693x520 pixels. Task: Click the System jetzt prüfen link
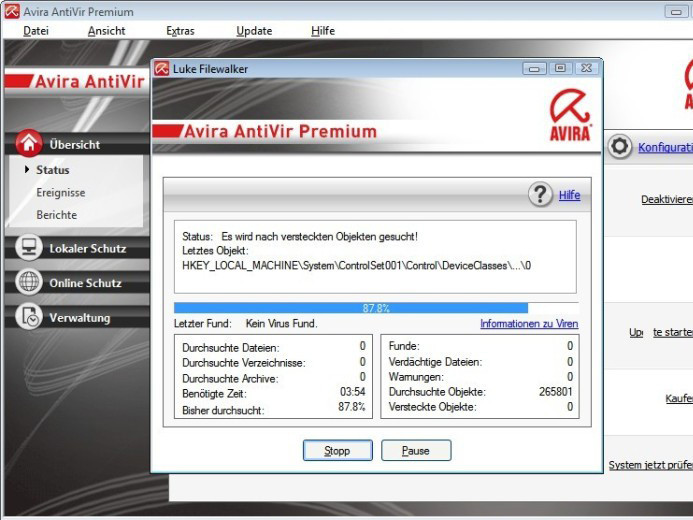coord(651,465)
